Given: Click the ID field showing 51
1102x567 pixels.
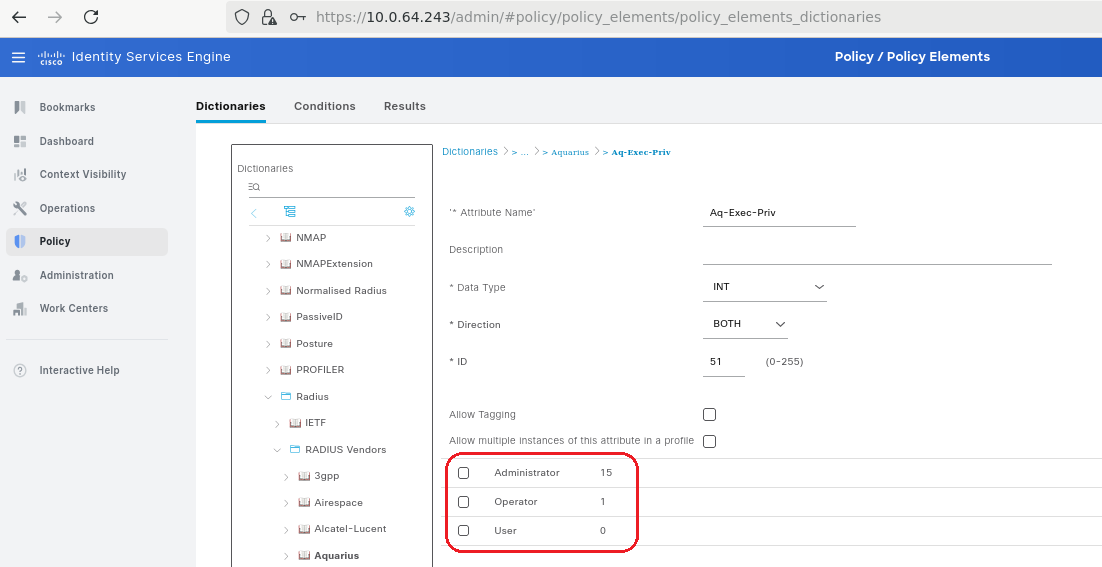Looking at the screenshot, I should click(723, 362).
